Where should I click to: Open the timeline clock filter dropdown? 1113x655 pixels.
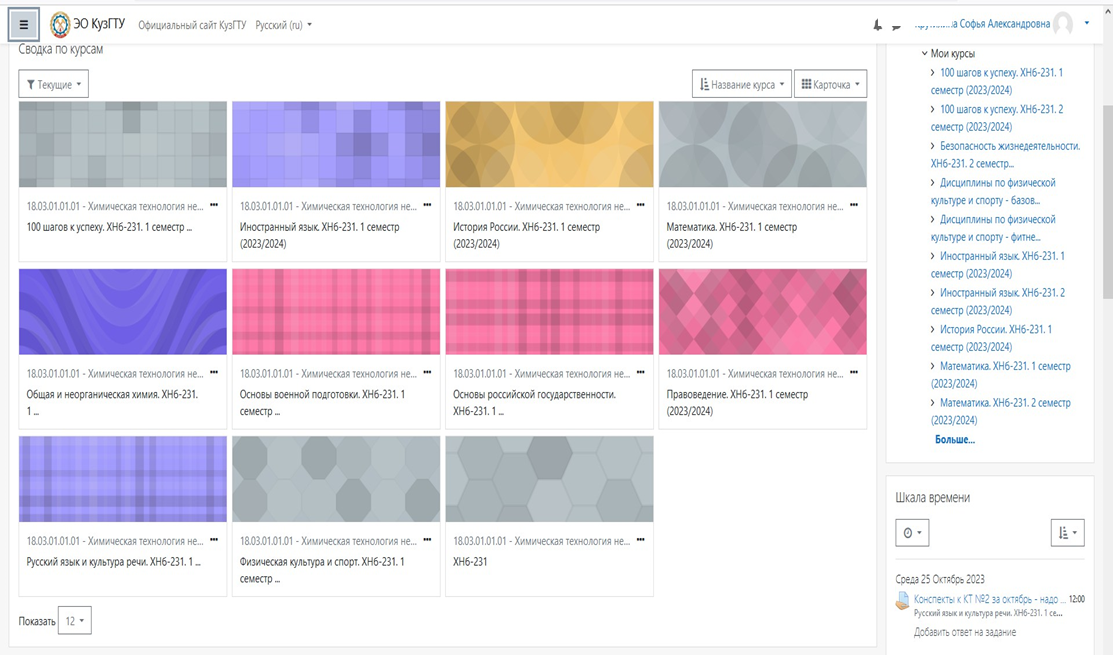[x=912, y=533]
